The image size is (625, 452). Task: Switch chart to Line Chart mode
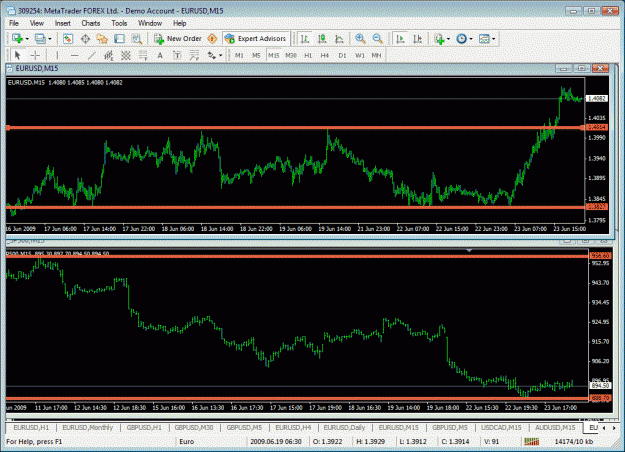(x=339, y=39)
